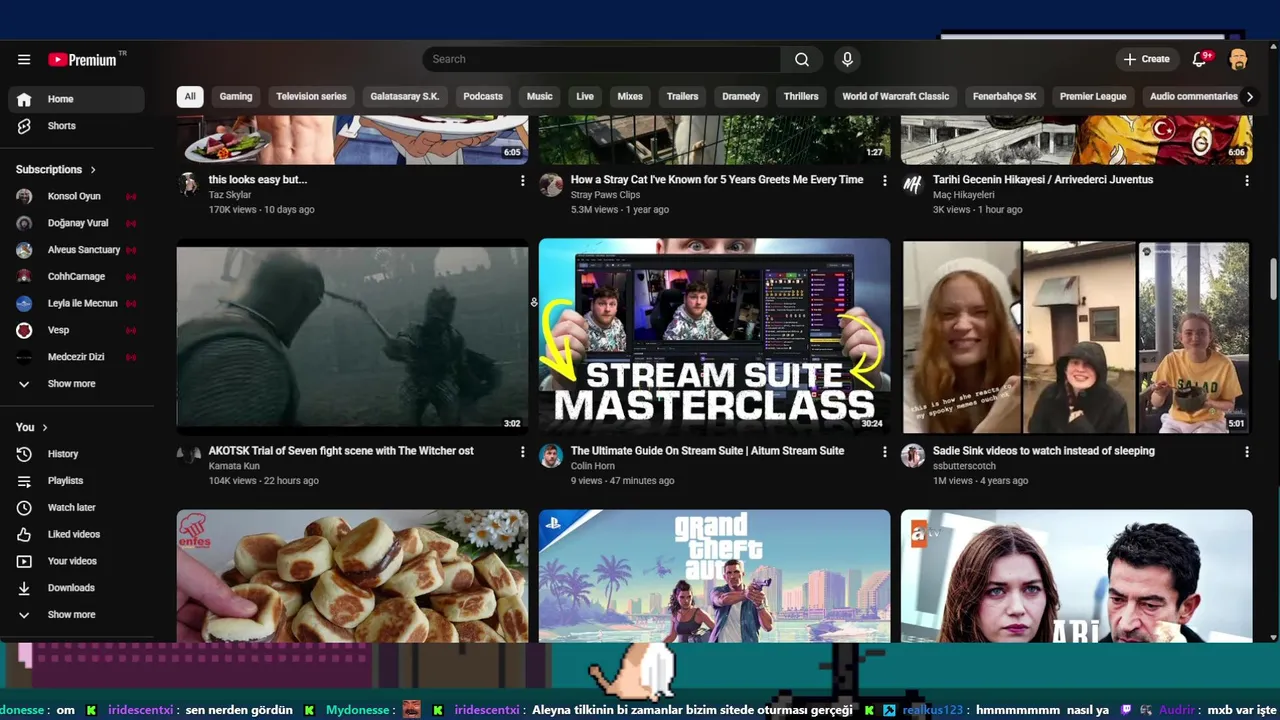The height and width of the screenshot is (720, 1280).
Task: Click the Create button
Action: pyautogui.click(x=1146, y=60)
